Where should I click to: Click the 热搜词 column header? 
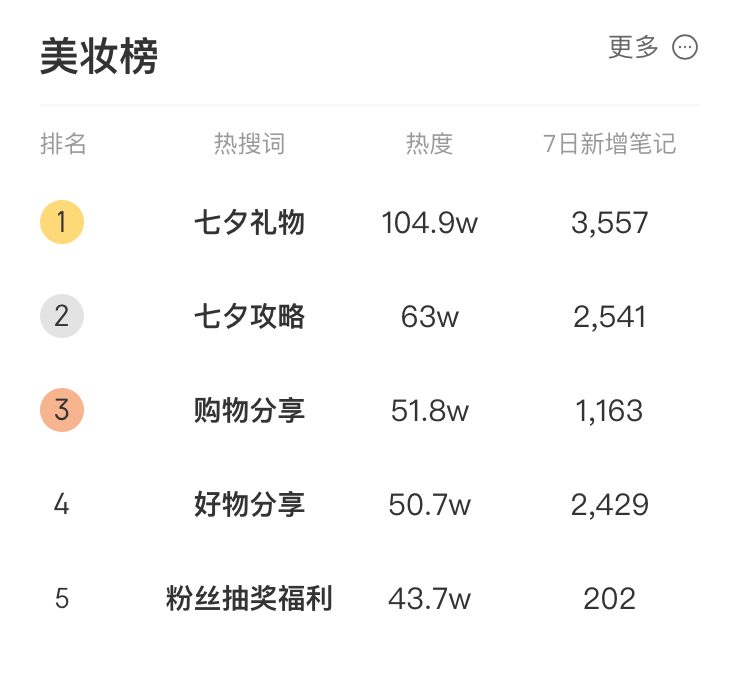(249, 144)
